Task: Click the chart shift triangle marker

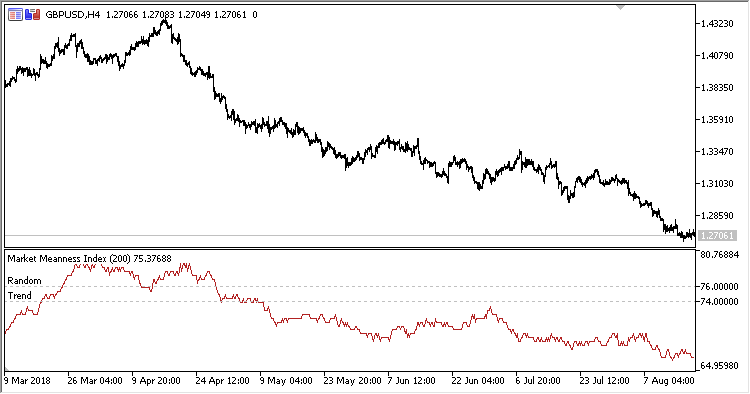Action: pos(620,8)
